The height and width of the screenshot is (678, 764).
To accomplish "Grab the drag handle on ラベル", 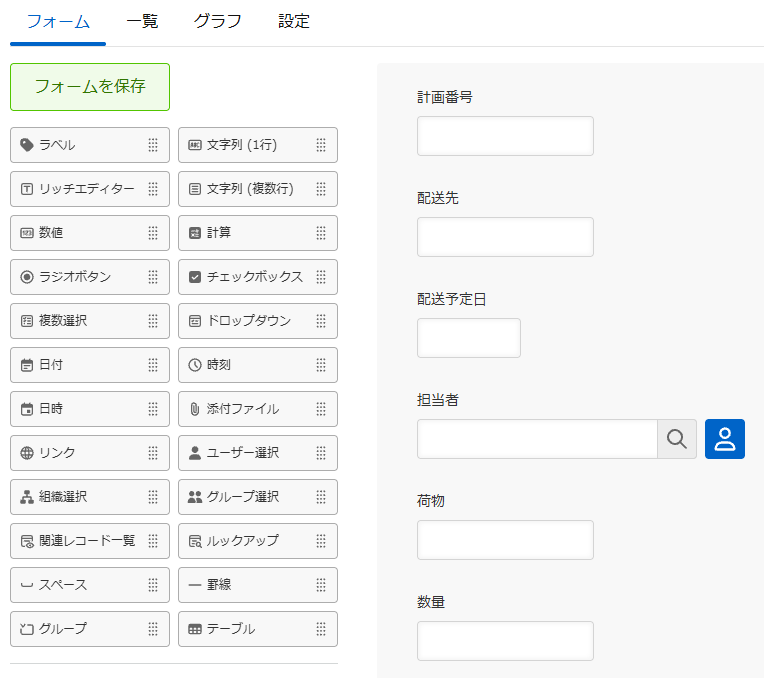I will tap(153, 145).
